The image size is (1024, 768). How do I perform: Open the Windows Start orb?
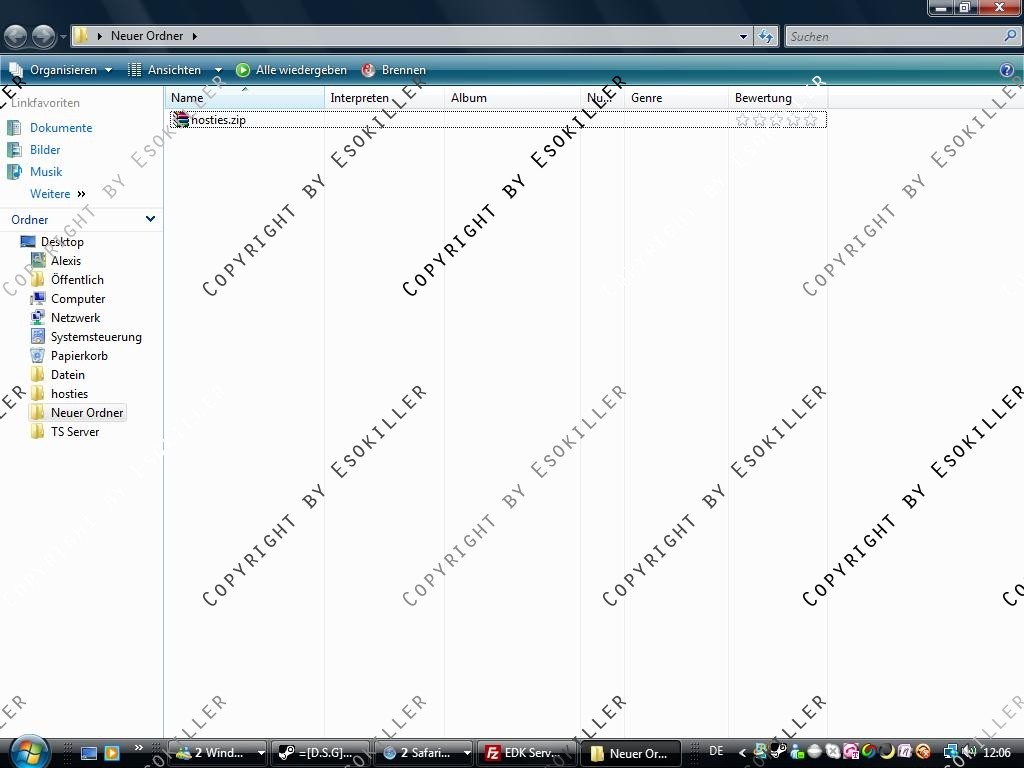[x=27, y=751]
